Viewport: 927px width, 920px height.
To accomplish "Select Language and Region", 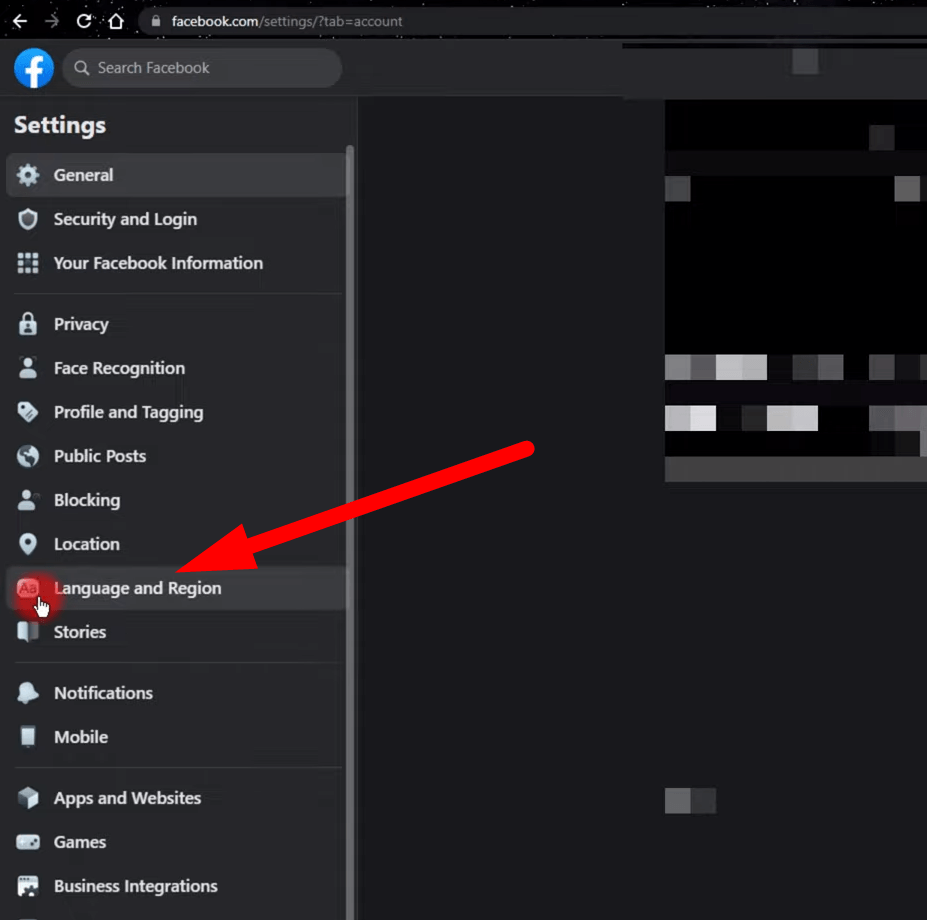I will point(176,588).
